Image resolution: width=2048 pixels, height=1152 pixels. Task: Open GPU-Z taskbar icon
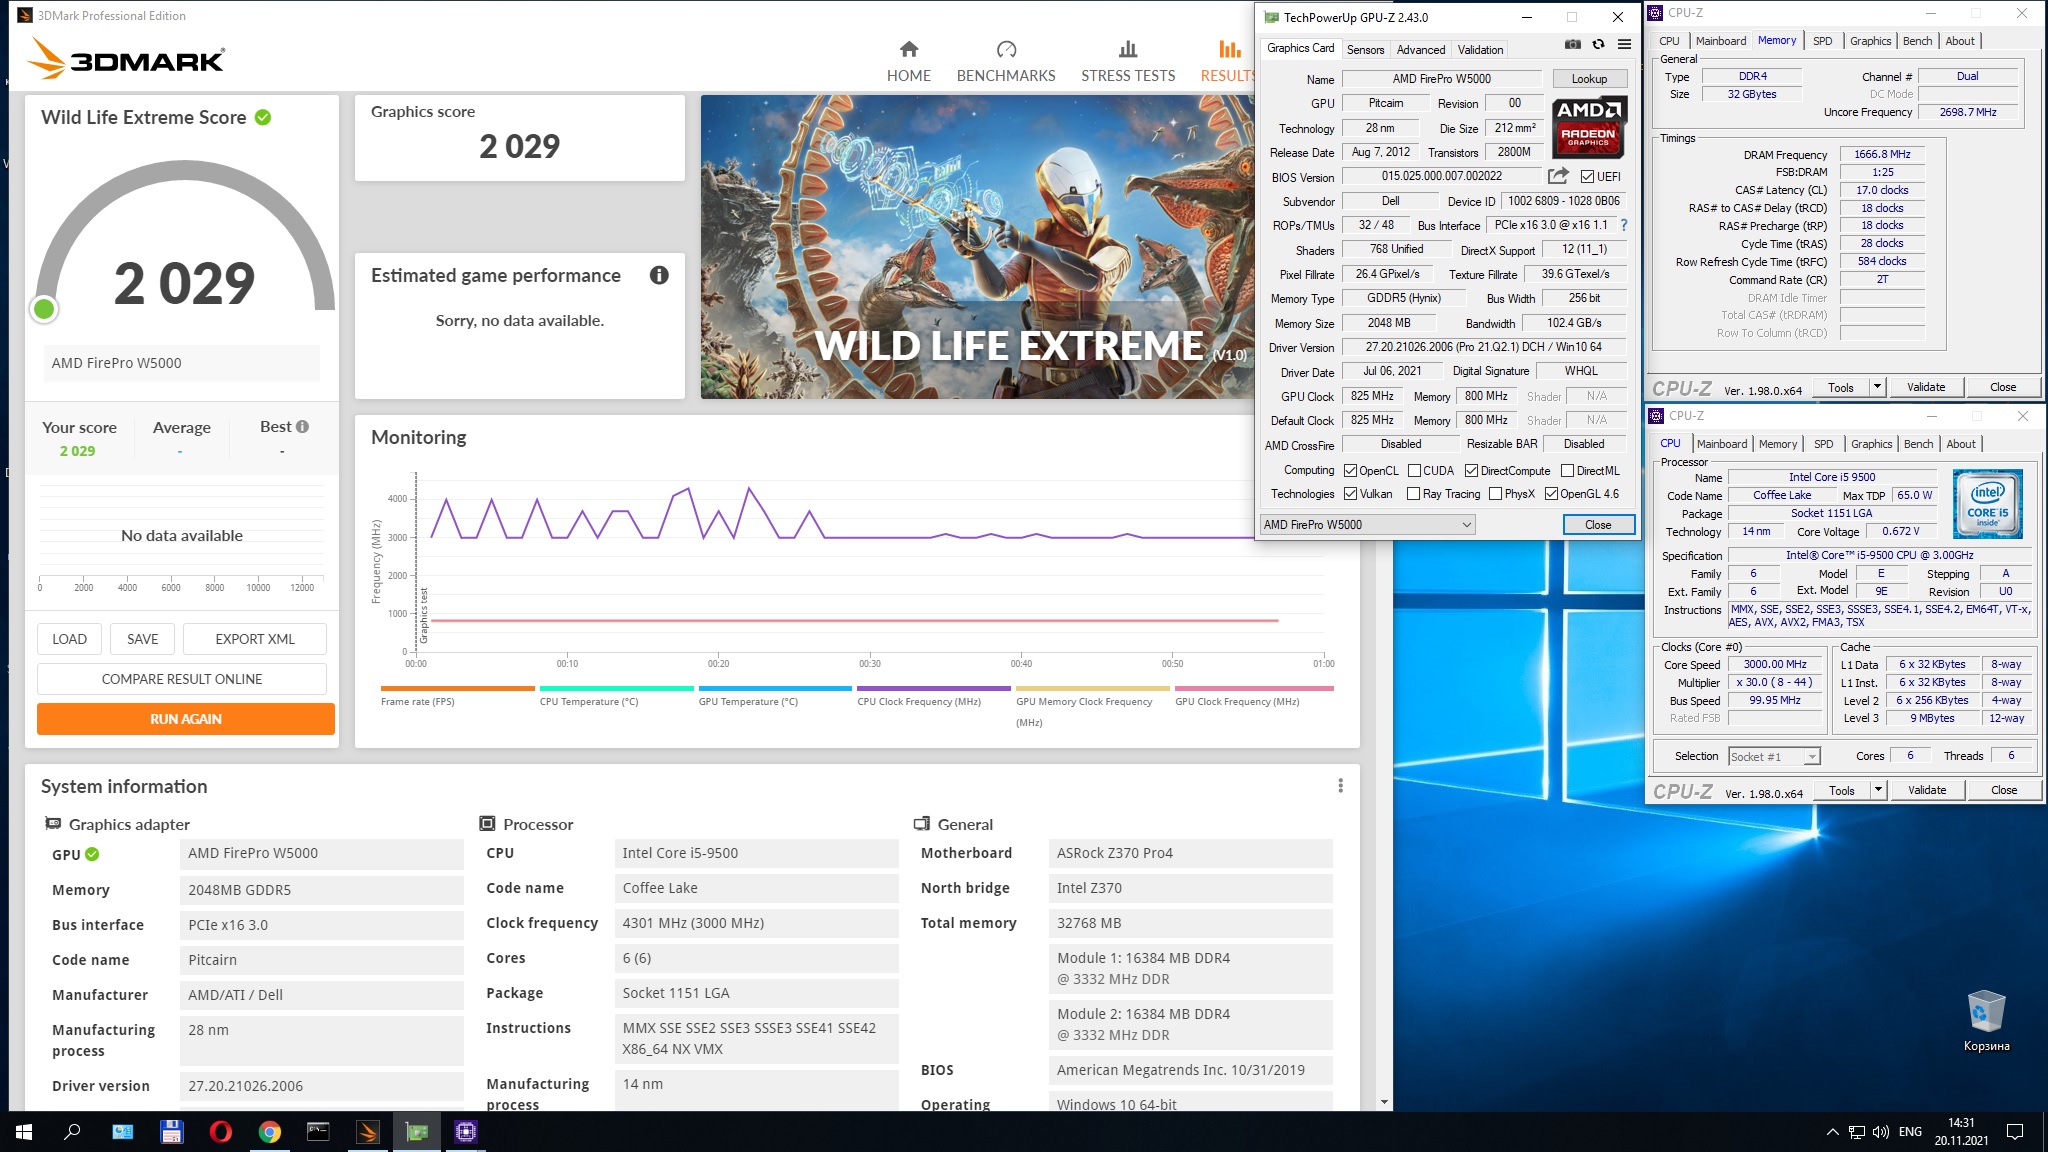pos(416,1132)
